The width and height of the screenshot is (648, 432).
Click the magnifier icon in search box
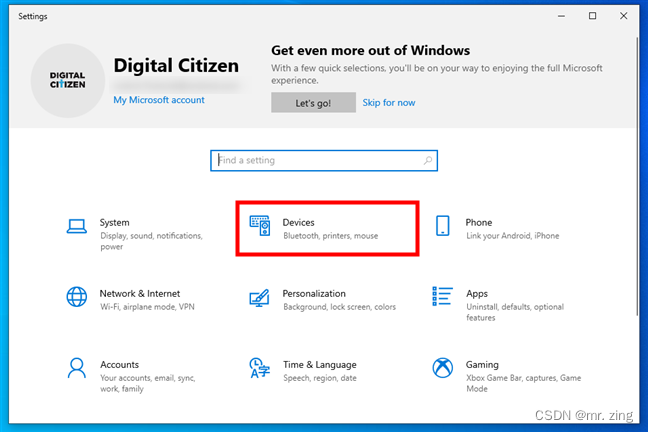(x=428, y=160)
